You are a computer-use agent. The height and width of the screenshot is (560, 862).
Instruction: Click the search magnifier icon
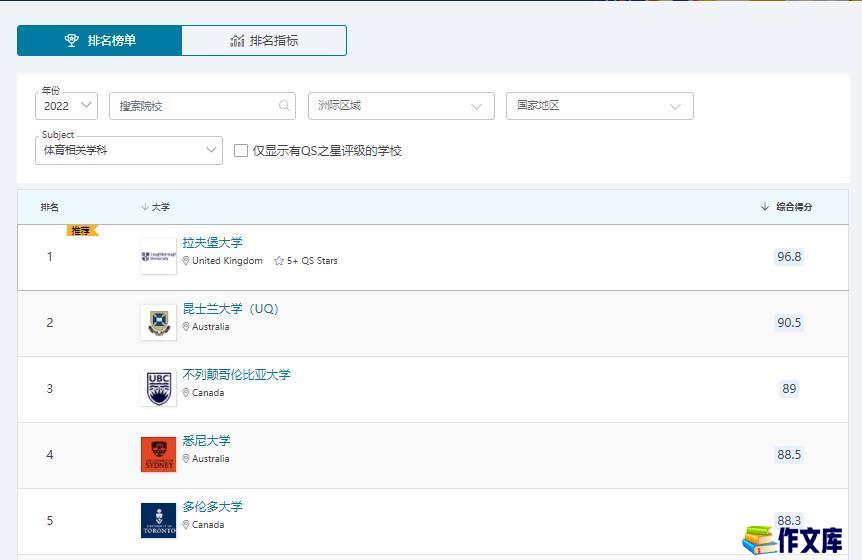(284, 106)
